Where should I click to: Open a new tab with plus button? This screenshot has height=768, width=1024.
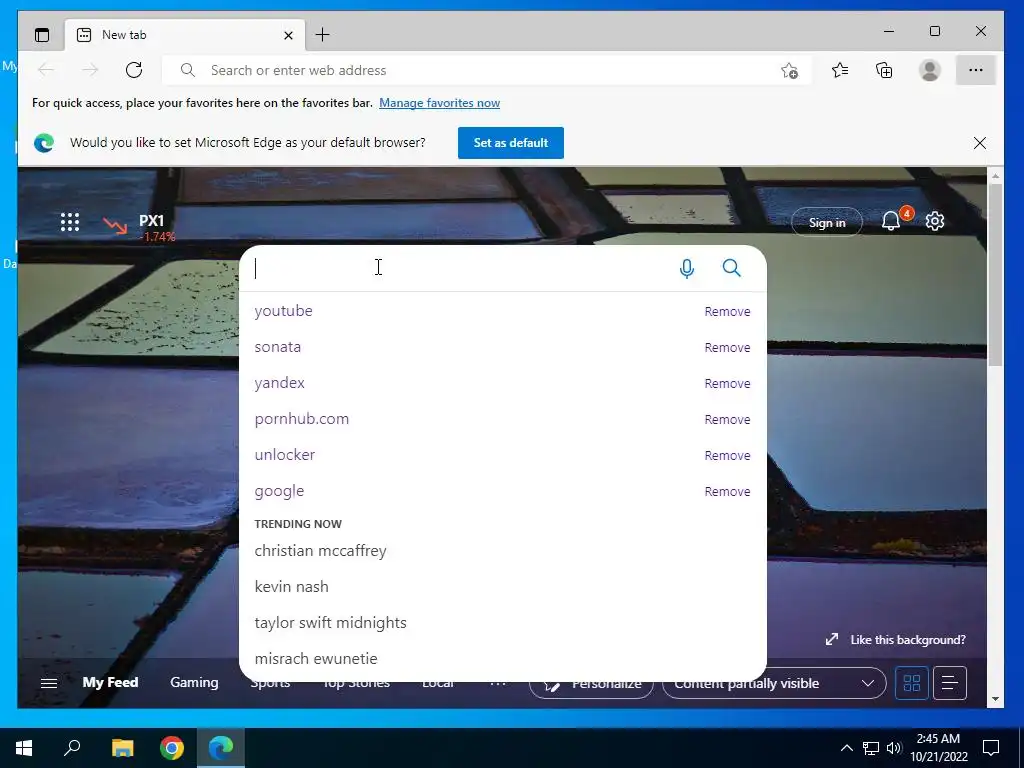point(323,35)
